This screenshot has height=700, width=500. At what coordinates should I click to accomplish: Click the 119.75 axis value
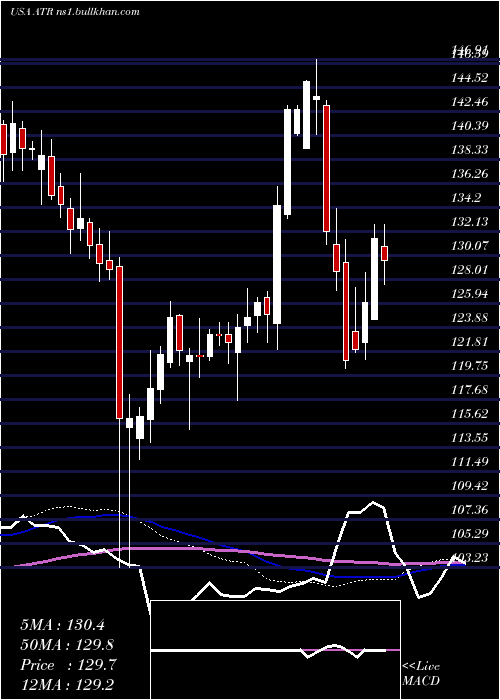(x=470, y=366)
